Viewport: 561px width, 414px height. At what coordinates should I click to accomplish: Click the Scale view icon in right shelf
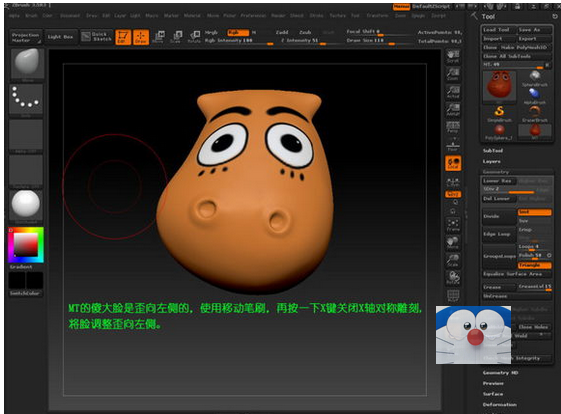click(x=453, y=260)
